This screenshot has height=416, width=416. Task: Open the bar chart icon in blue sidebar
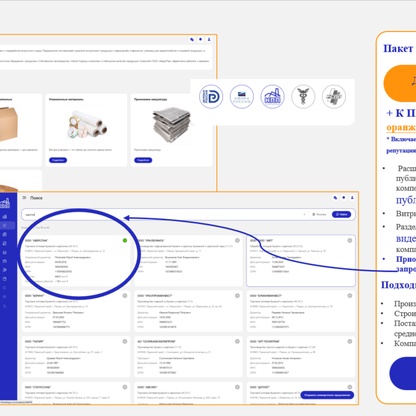[x=5, y=217]
